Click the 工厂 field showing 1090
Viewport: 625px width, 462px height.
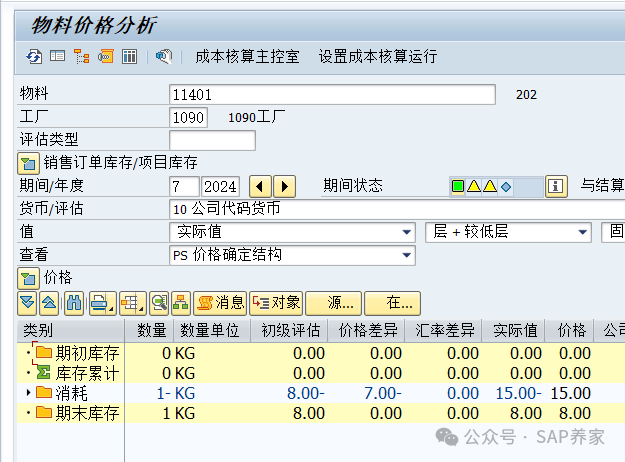pos(188,117)
